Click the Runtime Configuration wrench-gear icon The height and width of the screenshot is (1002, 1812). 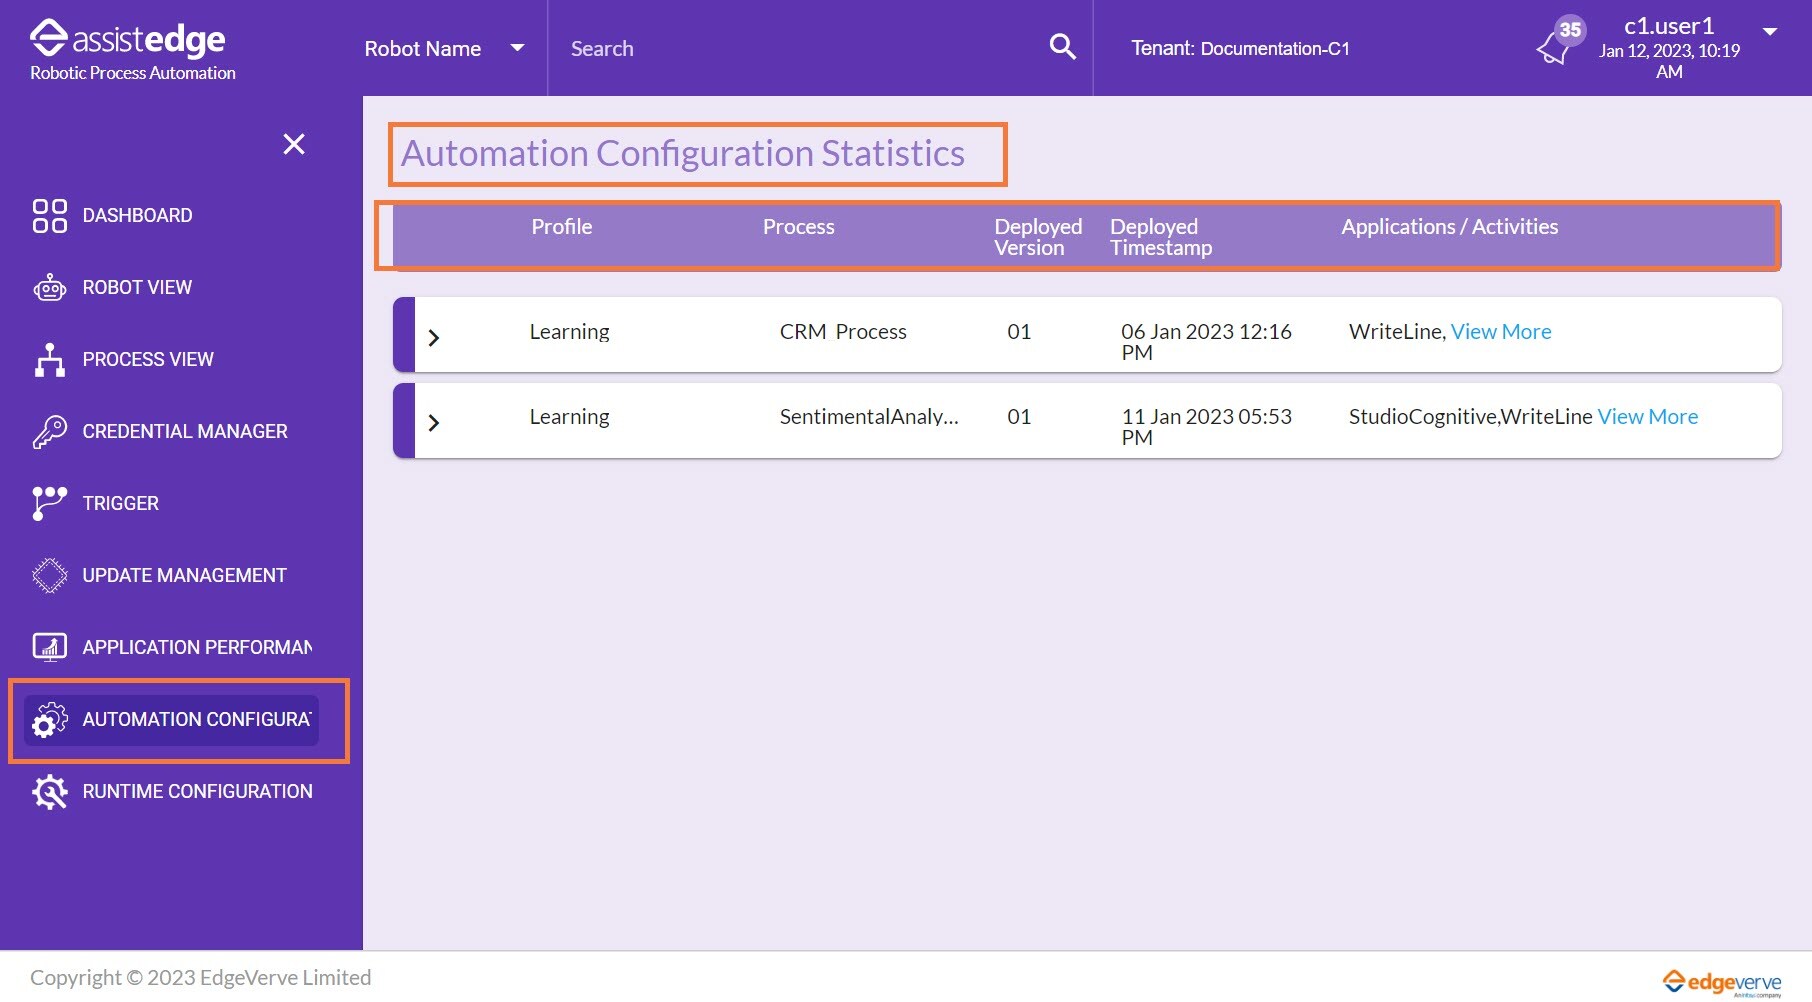pyautogui.click(x=50, y=792)
